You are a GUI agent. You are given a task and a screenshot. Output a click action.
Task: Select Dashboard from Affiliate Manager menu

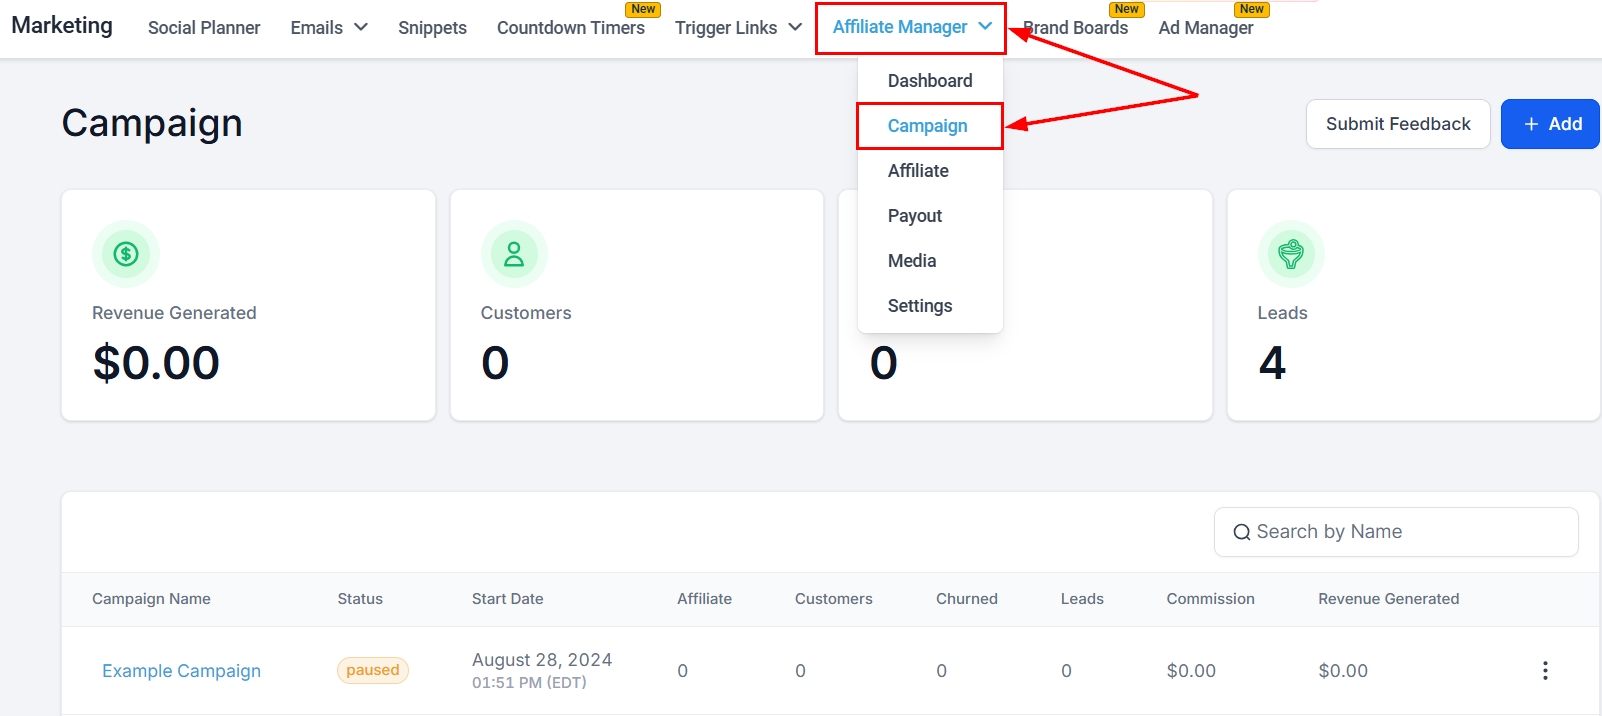pyautogui.click(x=930, y=81)
